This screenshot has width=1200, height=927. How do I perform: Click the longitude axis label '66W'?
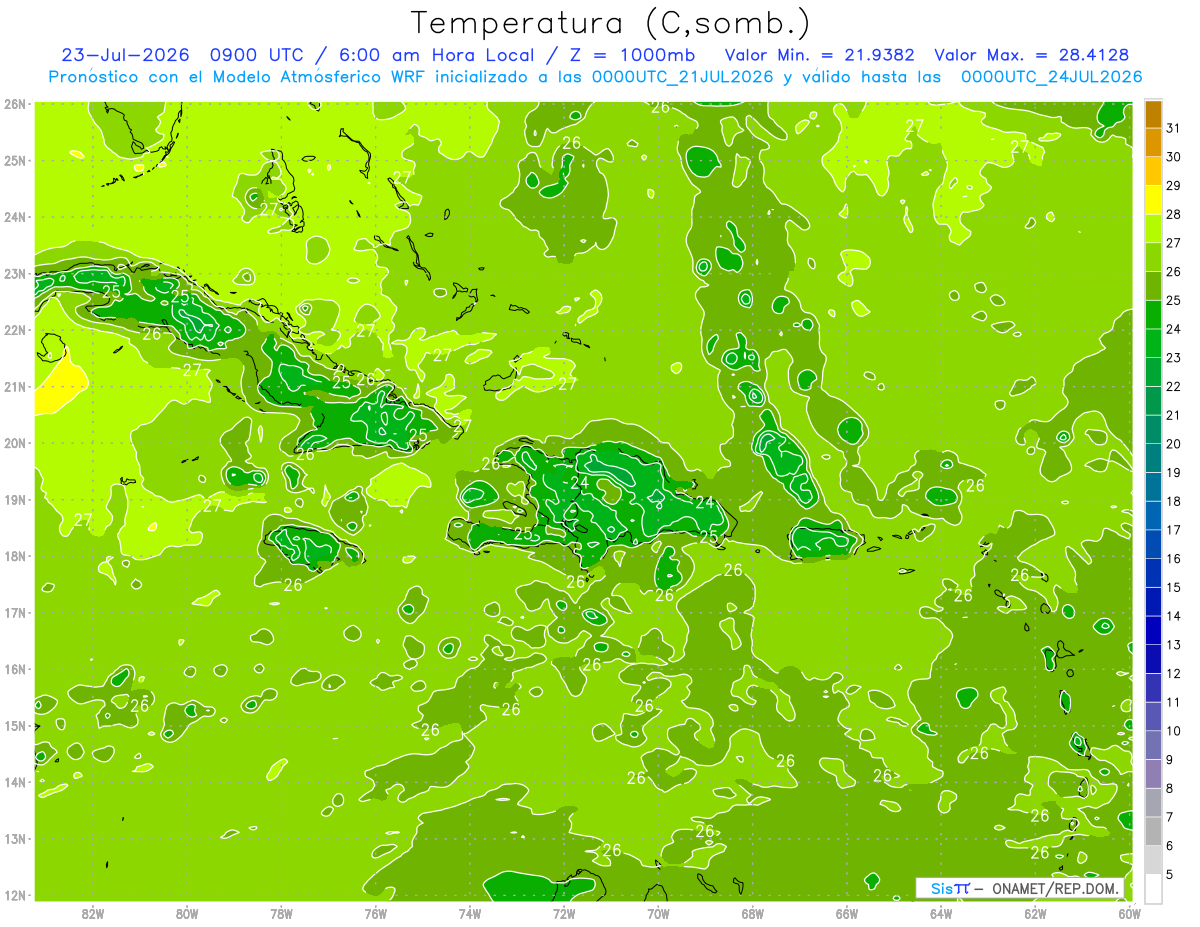point(847,913)
